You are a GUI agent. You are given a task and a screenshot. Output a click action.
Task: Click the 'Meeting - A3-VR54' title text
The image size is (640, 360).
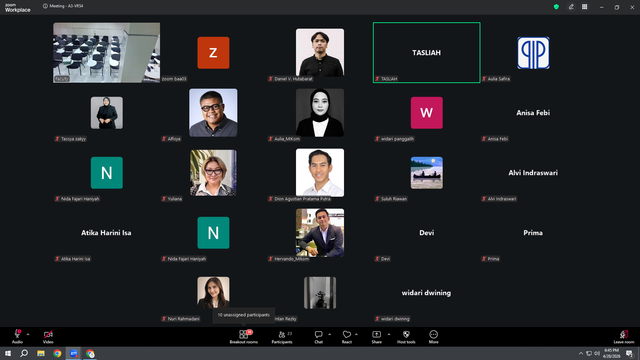66,6
